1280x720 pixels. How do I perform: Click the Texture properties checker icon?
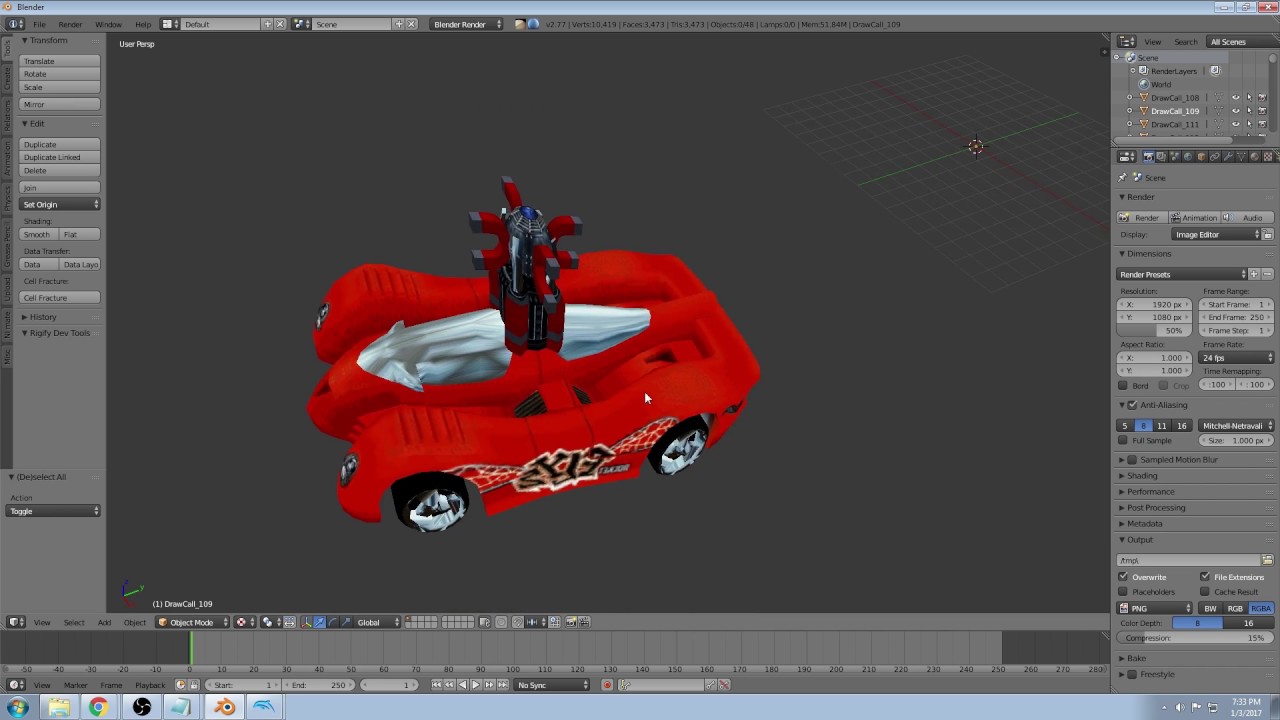coord(1268,157)
